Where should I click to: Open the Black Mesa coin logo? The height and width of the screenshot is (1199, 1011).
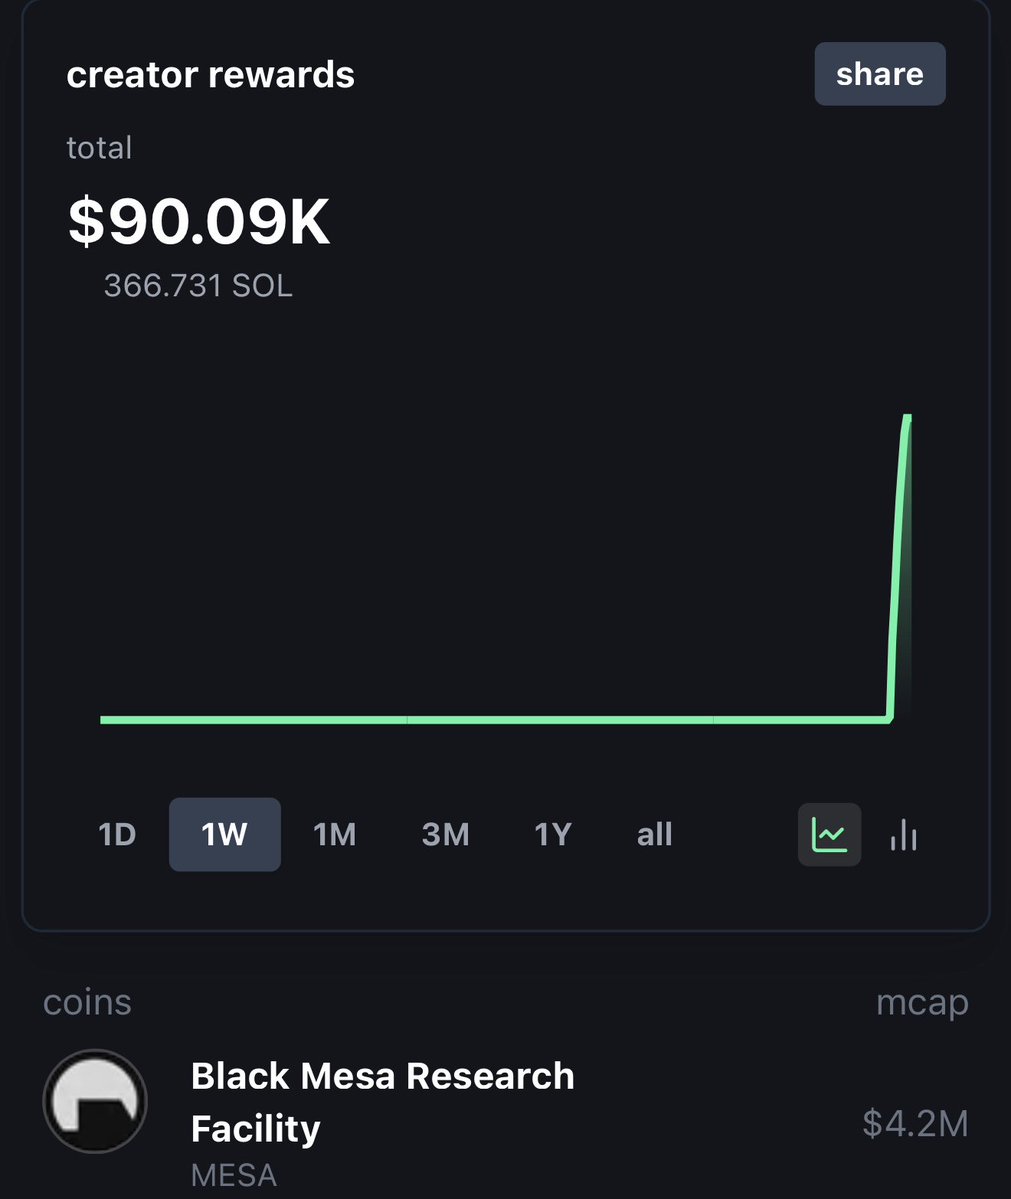tap(95, 1101)
